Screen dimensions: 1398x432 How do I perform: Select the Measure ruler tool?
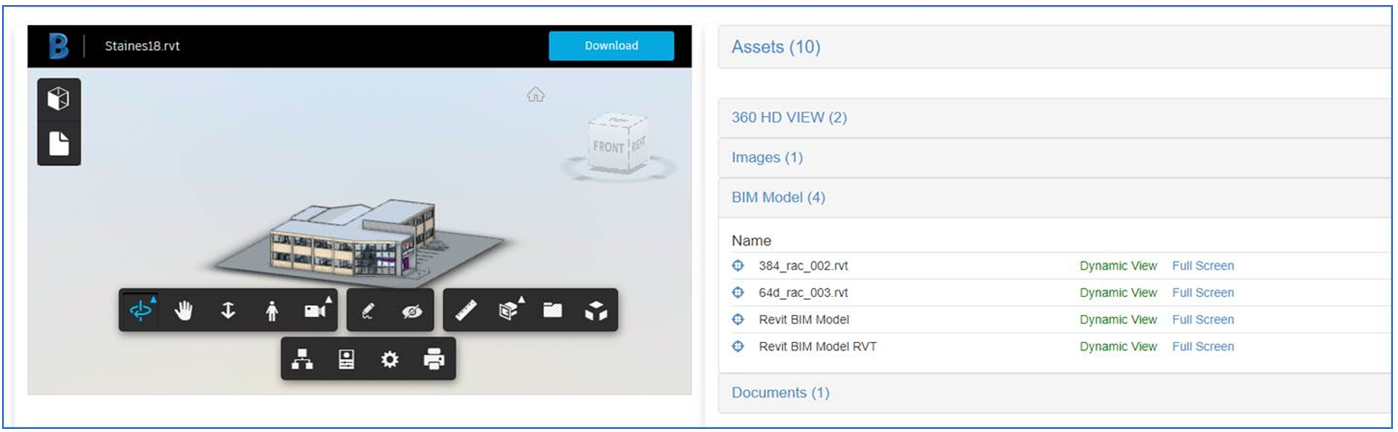(x=465, y=311)
